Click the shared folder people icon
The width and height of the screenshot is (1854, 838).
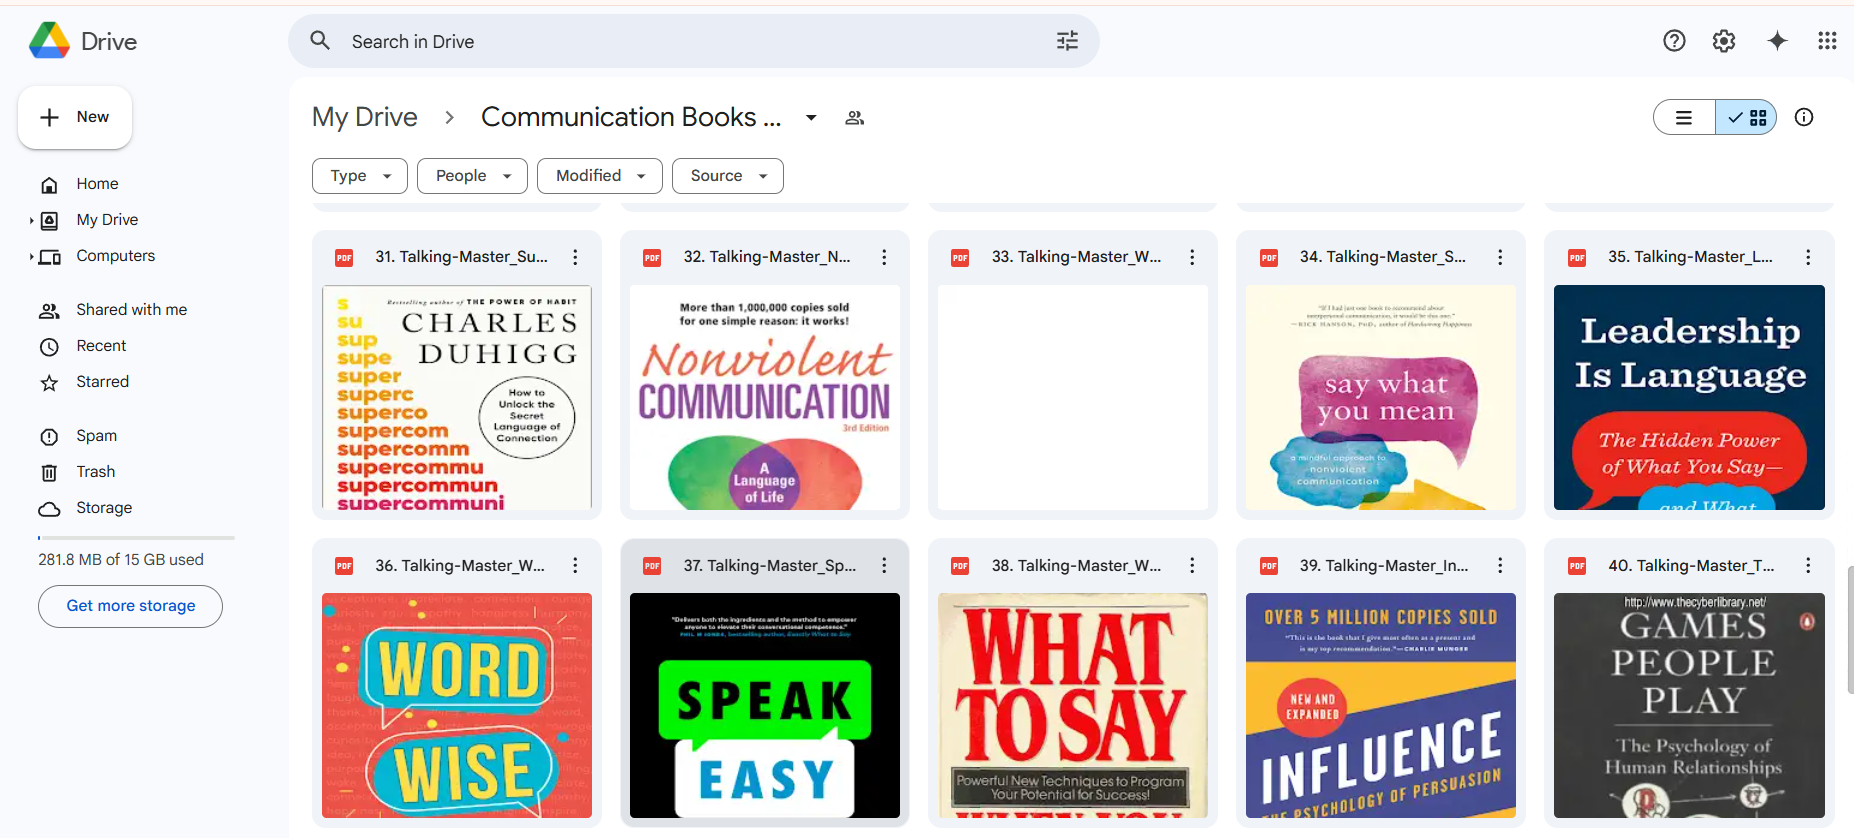coord(854,118)
